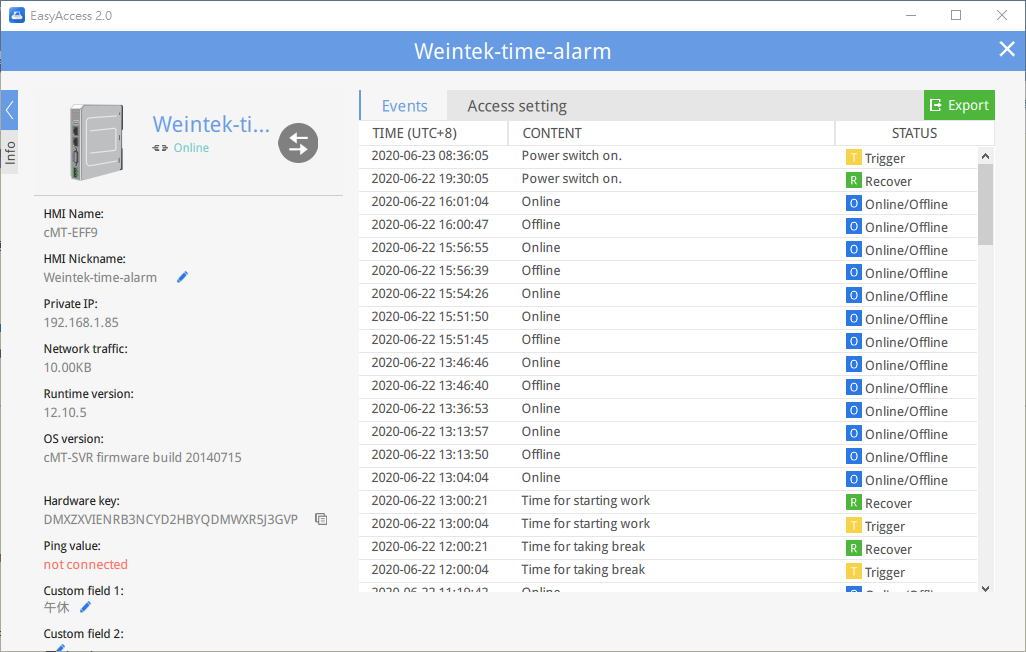Click the scroll down arrow of the events list
This screenshot has height=652, width=1026.
click(x=985, y=588)
